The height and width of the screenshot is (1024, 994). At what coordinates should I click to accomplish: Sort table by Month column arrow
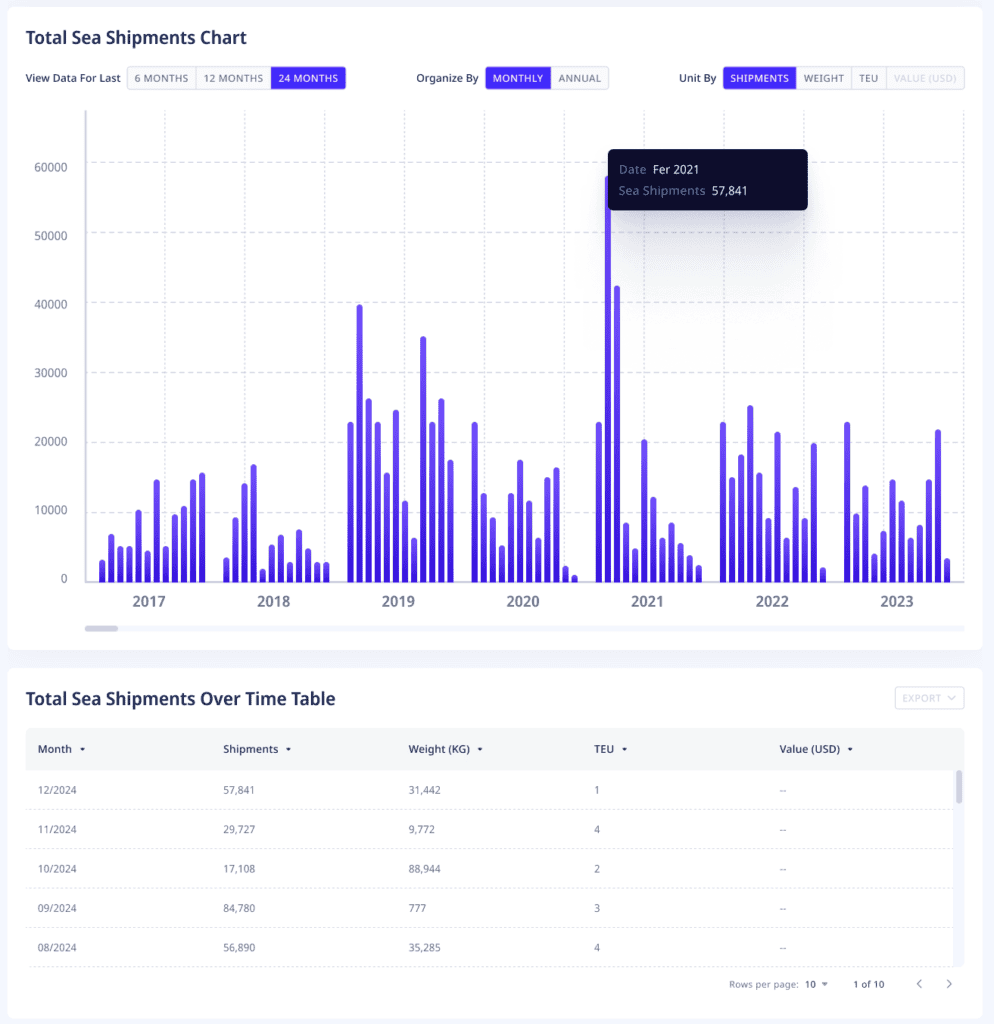click(x=82, y=750)
